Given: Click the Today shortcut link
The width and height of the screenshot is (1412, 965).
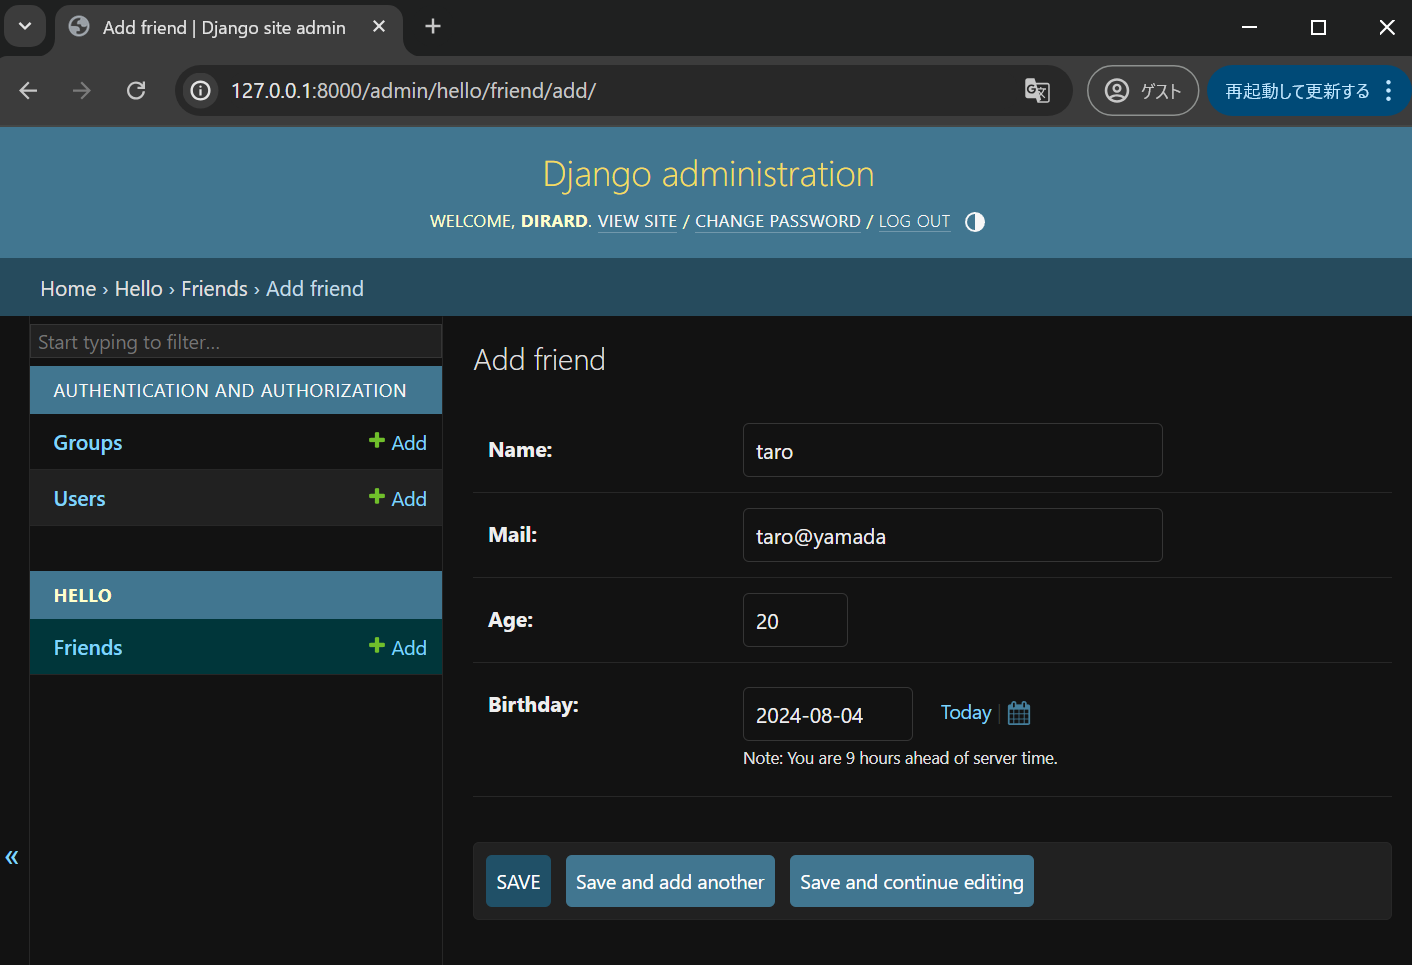Looking at the screenshot, I should point(966,713).
